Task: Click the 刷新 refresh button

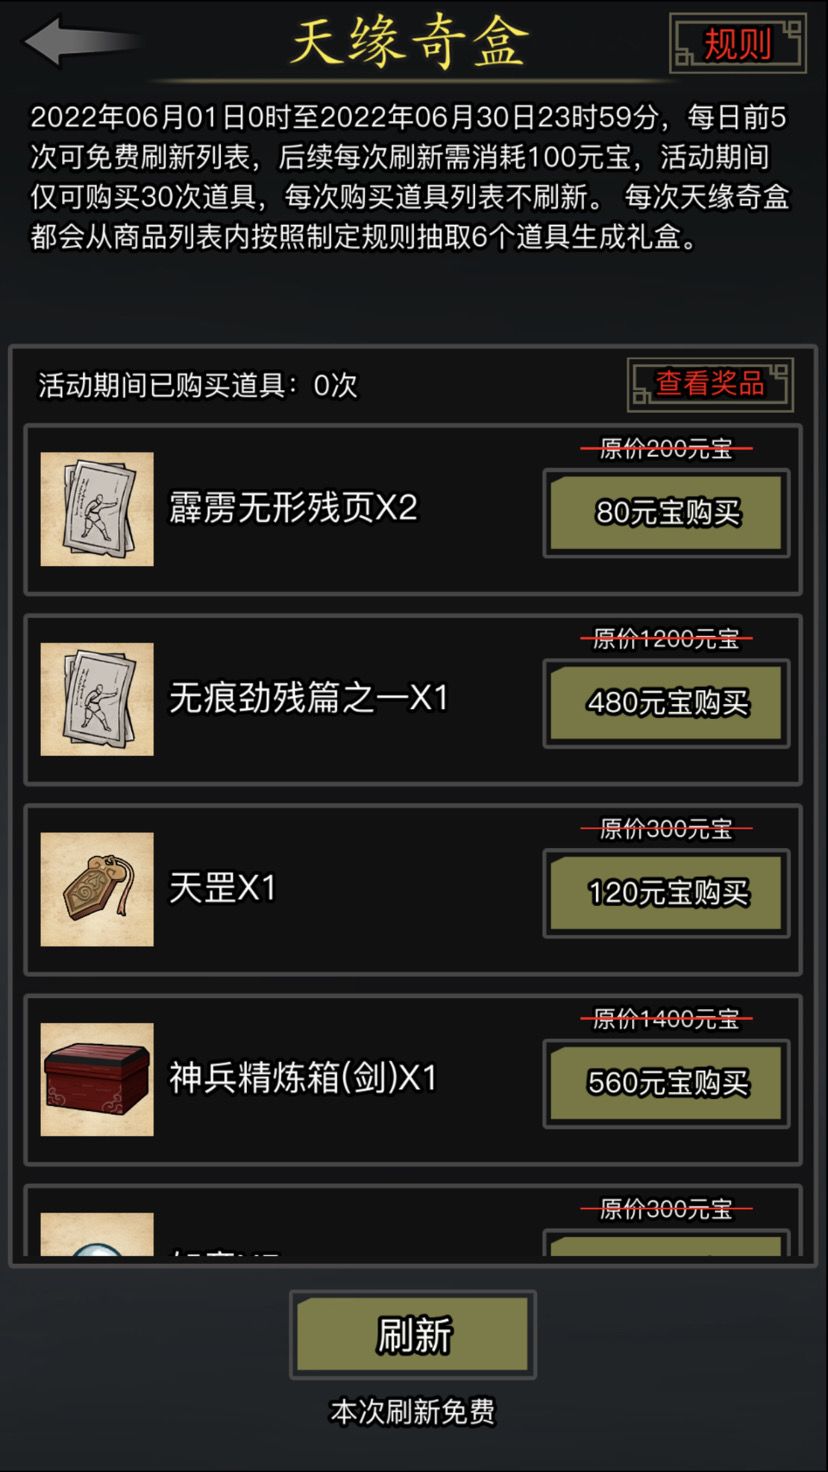Action: [413, 1335]
